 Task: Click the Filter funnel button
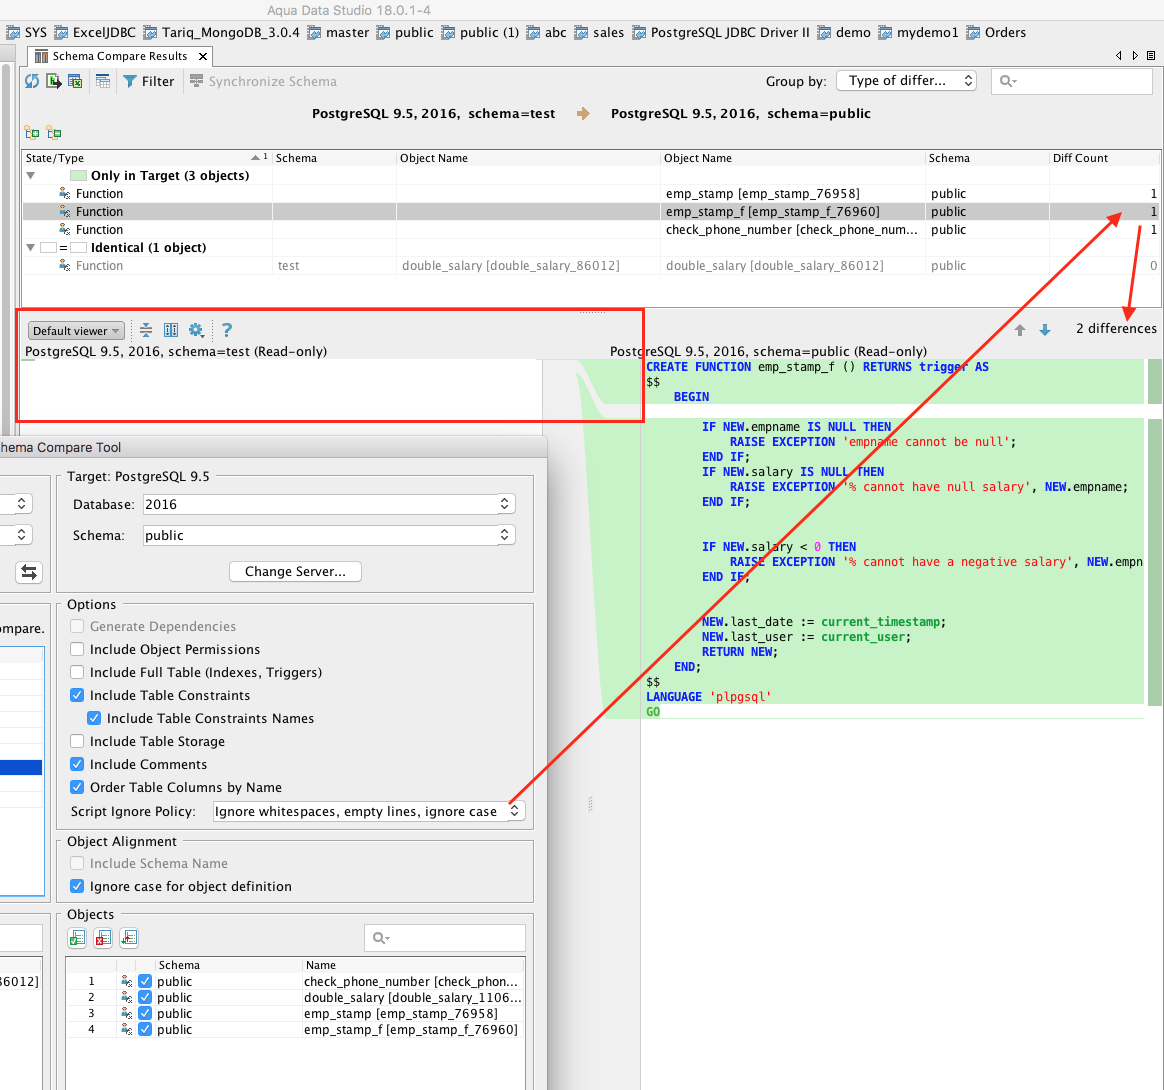pos(148,81)
